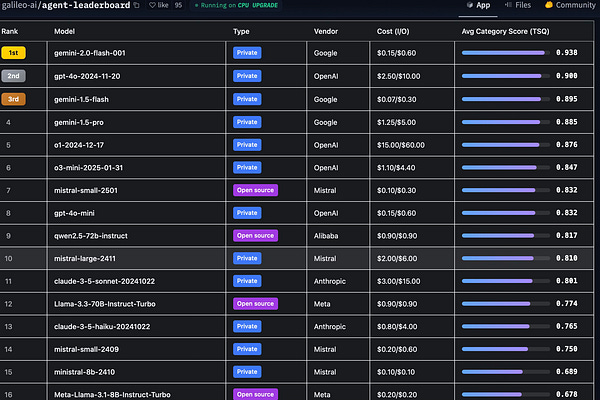Click score bar for gemini-2.0-flash-001
Viewport: 600px width, 400px height.
[505, 53]
